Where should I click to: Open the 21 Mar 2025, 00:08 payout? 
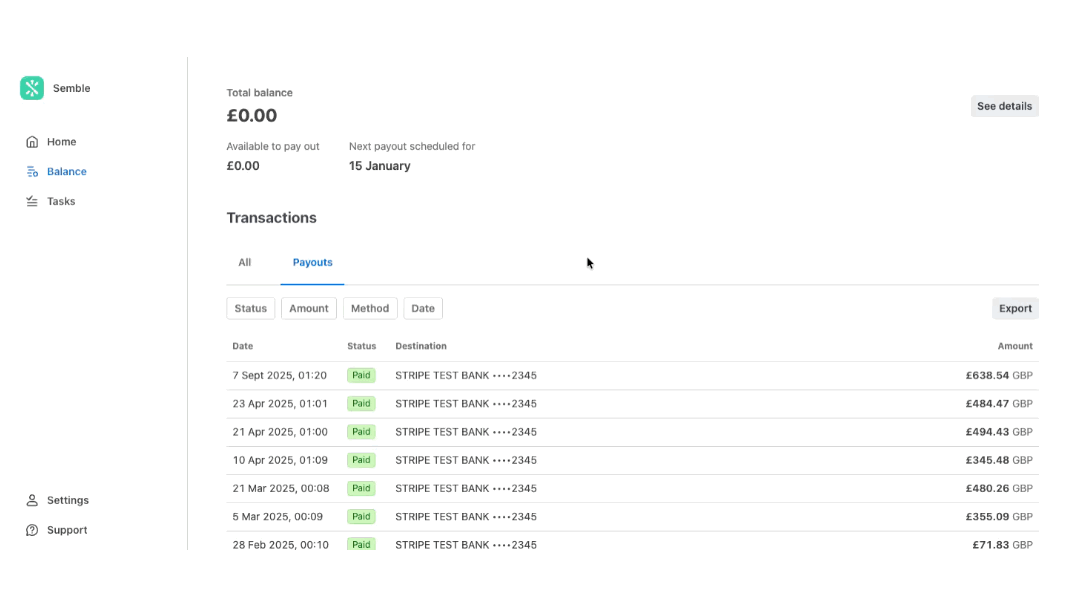[632, 489]
